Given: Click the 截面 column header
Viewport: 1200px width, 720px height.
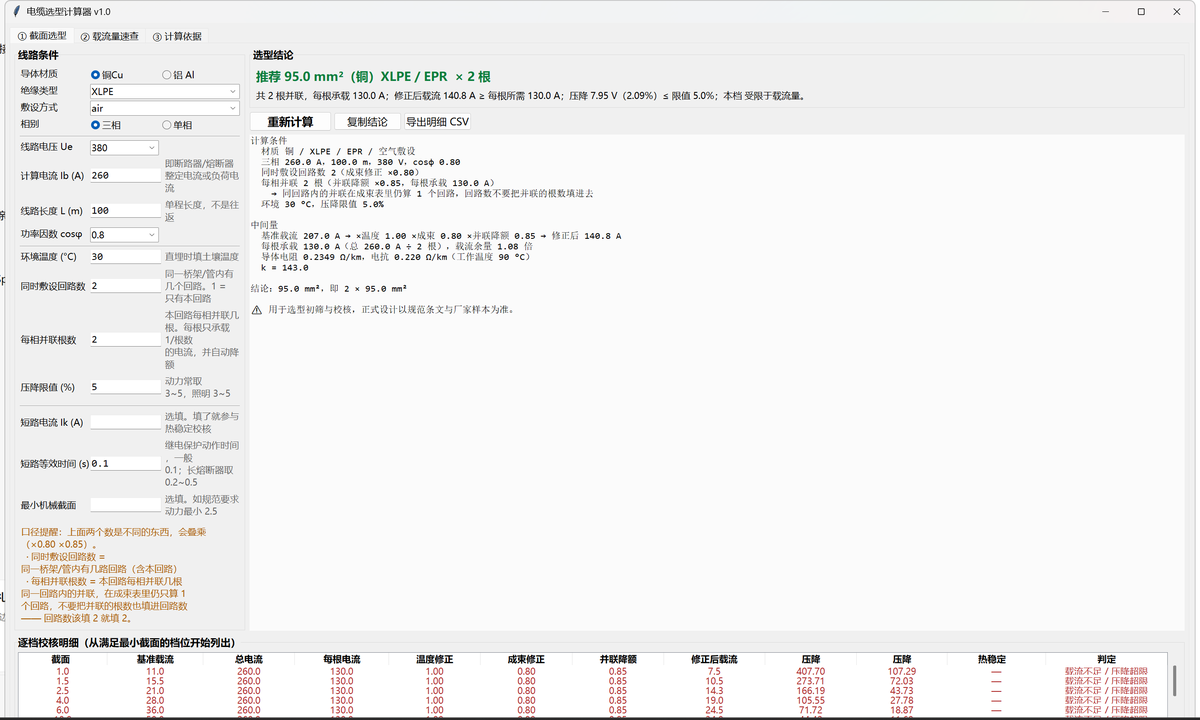Looking at the screenshot, I should 60,659.
